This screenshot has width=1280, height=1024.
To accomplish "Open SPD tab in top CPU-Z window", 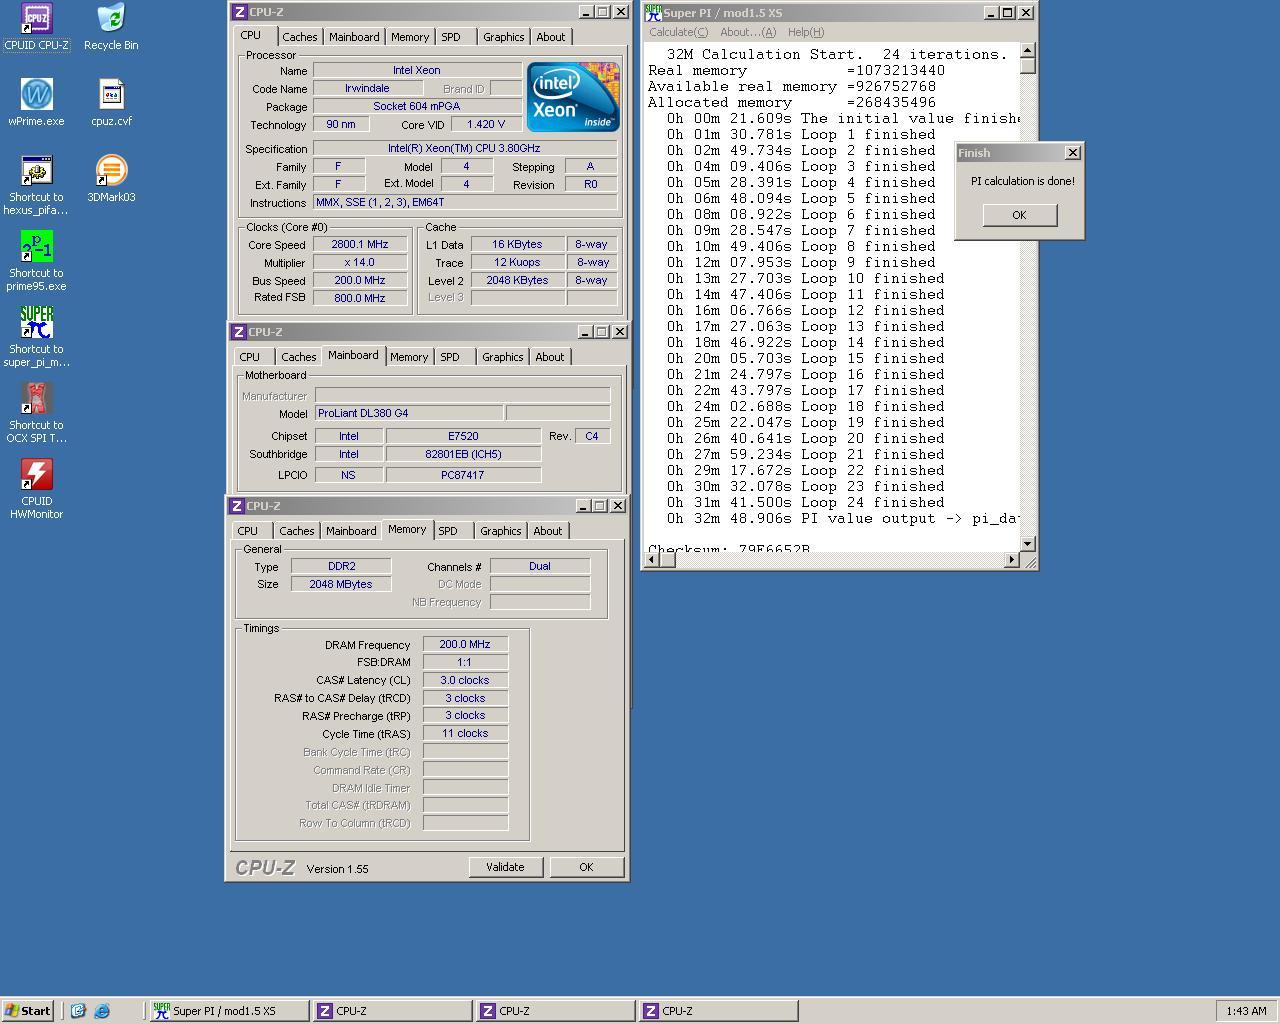I will click(451, 37).
